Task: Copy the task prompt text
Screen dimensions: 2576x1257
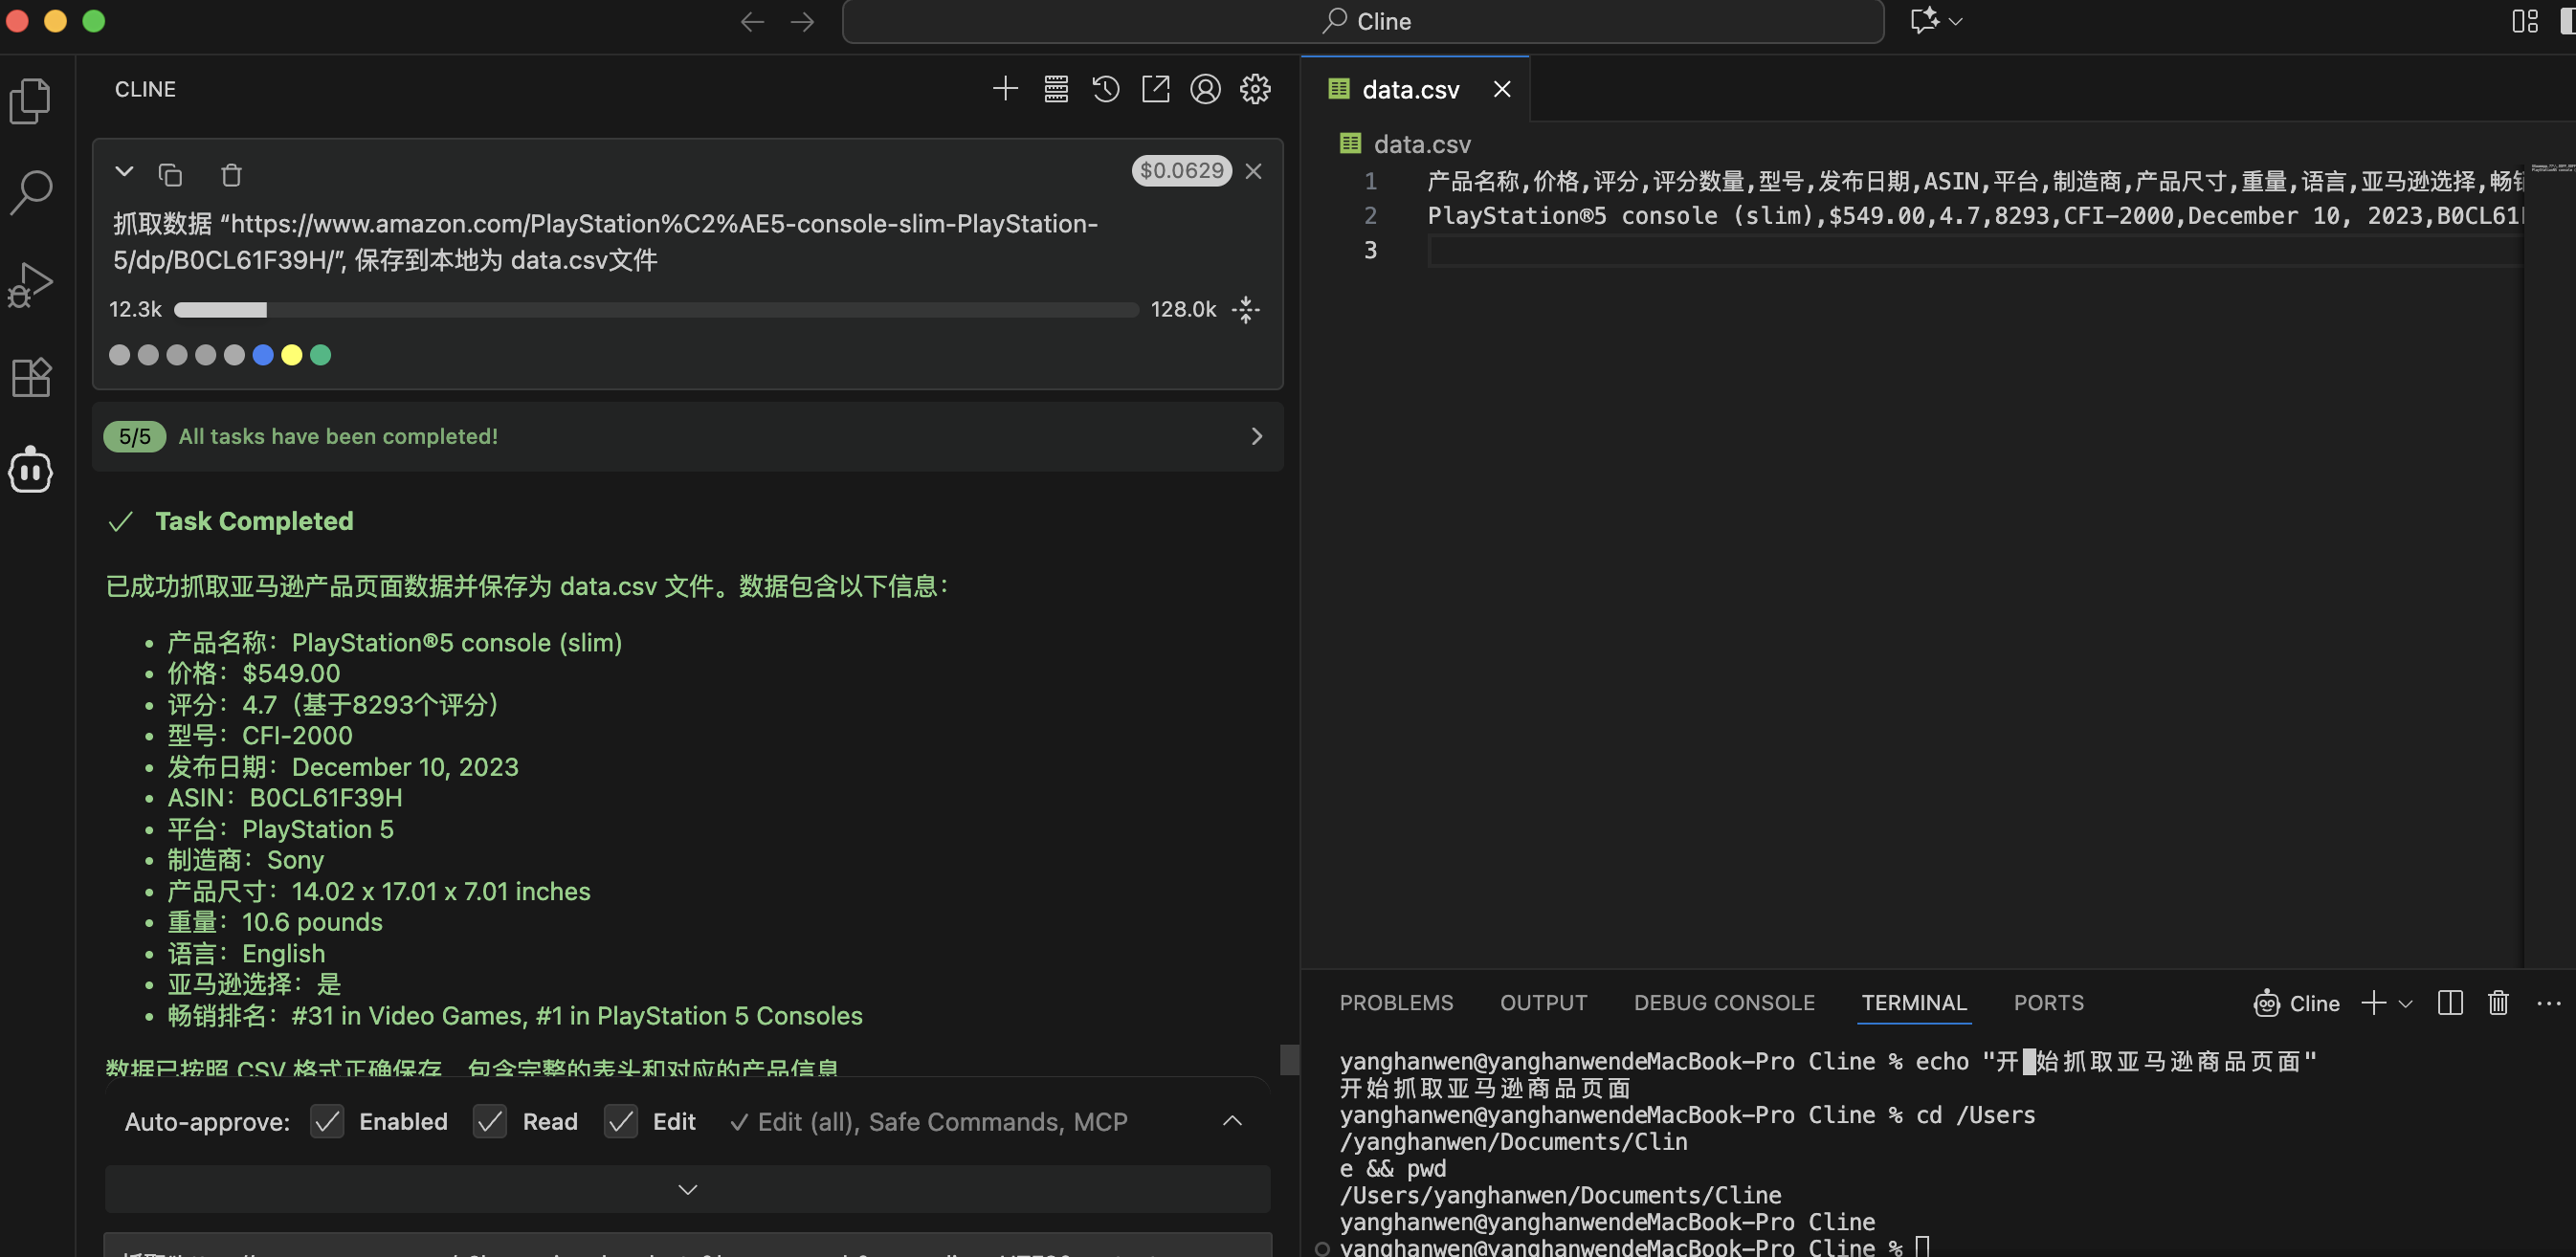Action: point(171,175)
